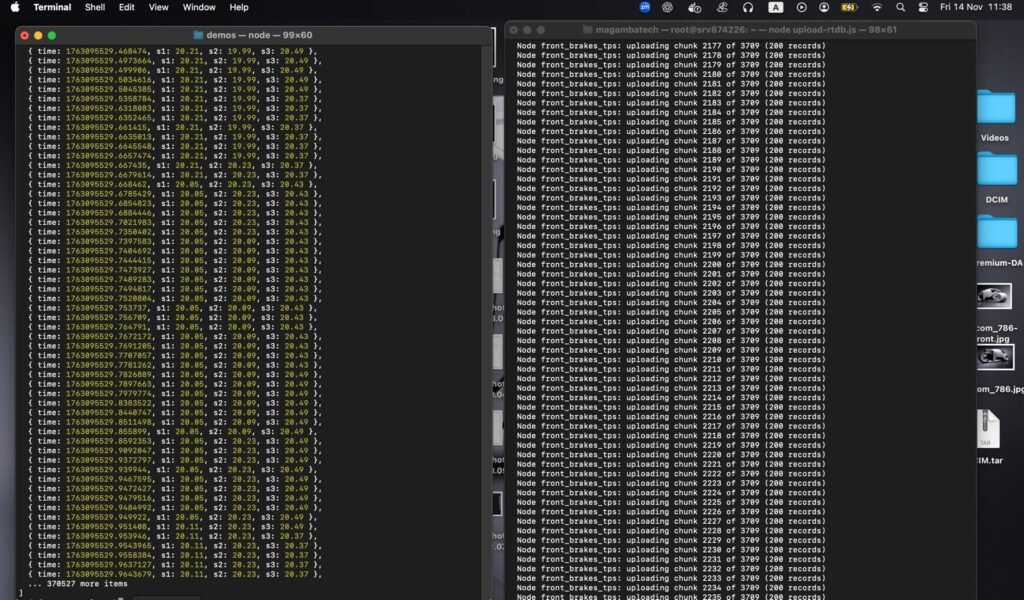The width and height of the screenshot is (1024, 600).
Task: Click the Zoom icon in menu bar
Action: pyautogui.click(x=645, y=7)
